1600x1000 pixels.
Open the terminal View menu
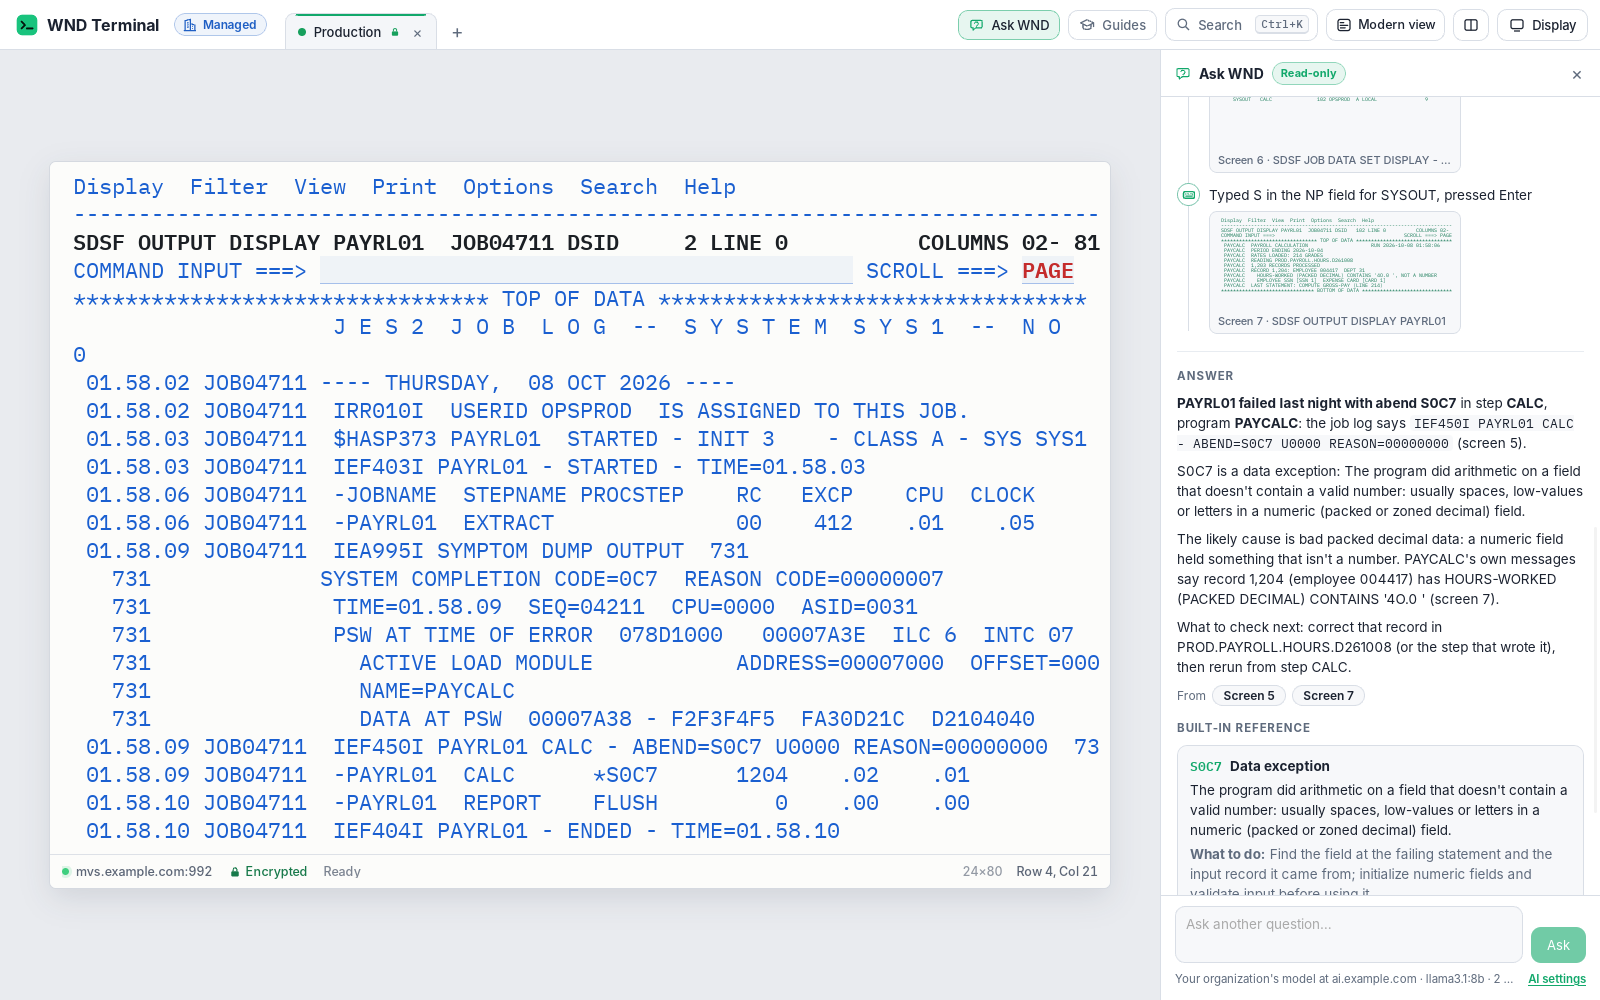coord(320,187)
